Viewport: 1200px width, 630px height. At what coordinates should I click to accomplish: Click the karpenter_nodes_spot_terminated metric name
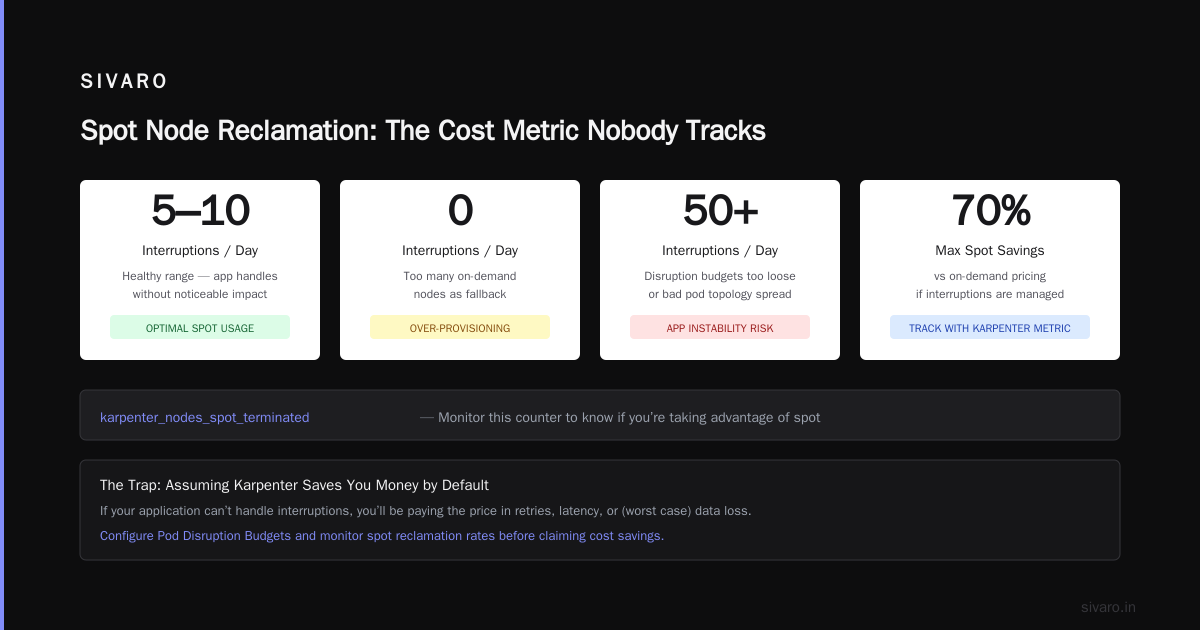(205, 417)
